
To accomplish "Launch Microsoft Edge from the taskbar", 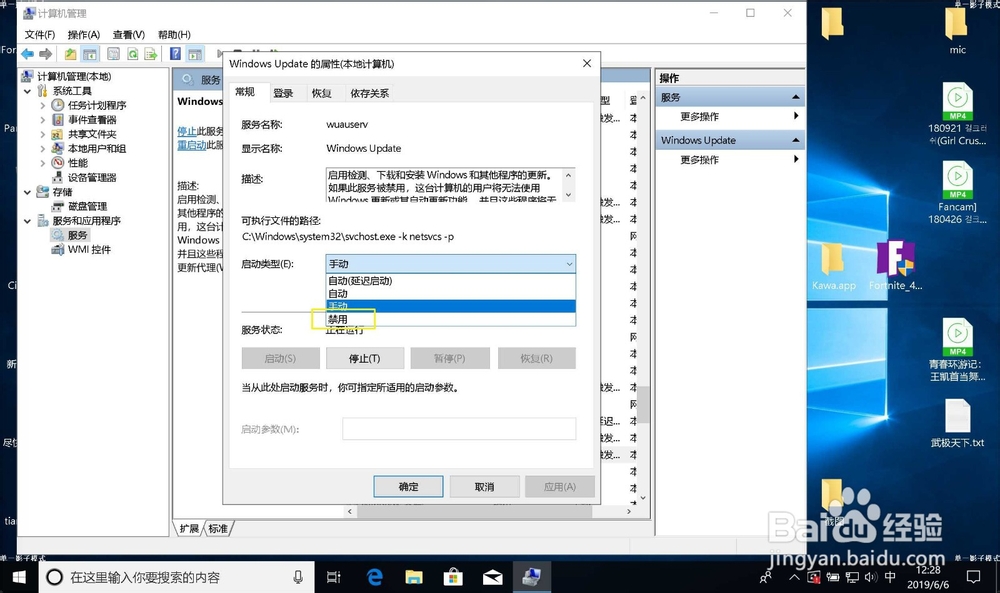I will tap(374, 577).
